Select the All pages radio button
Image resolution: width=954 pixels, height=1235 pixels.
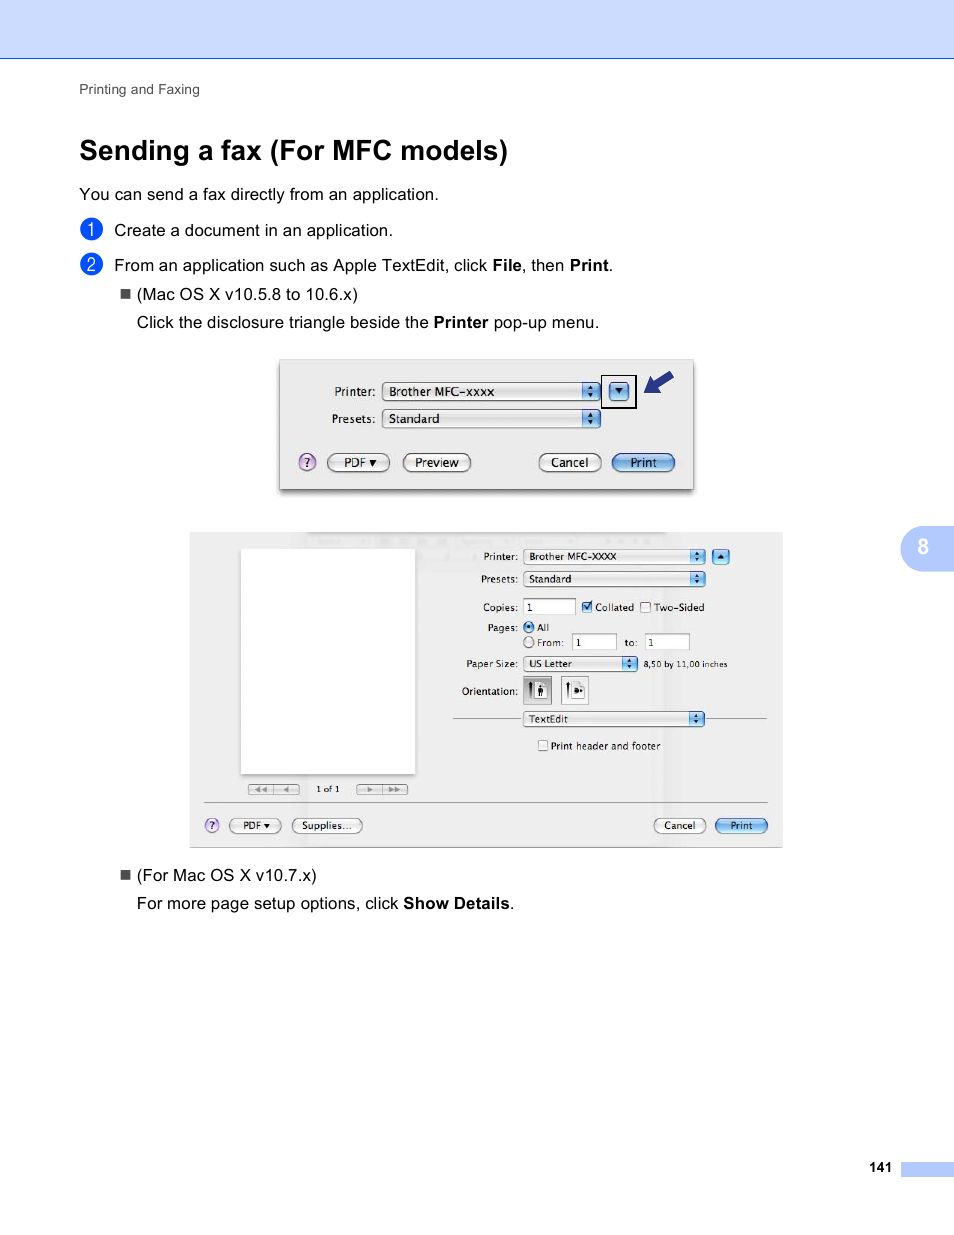point(529,627)
